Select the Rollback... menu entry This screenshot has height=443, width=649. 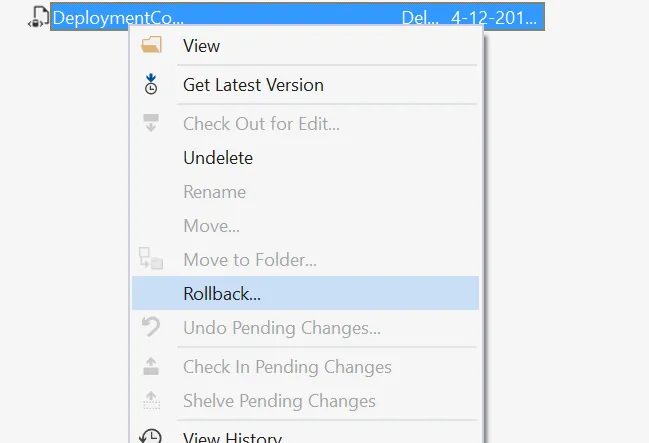click(222, 294)
